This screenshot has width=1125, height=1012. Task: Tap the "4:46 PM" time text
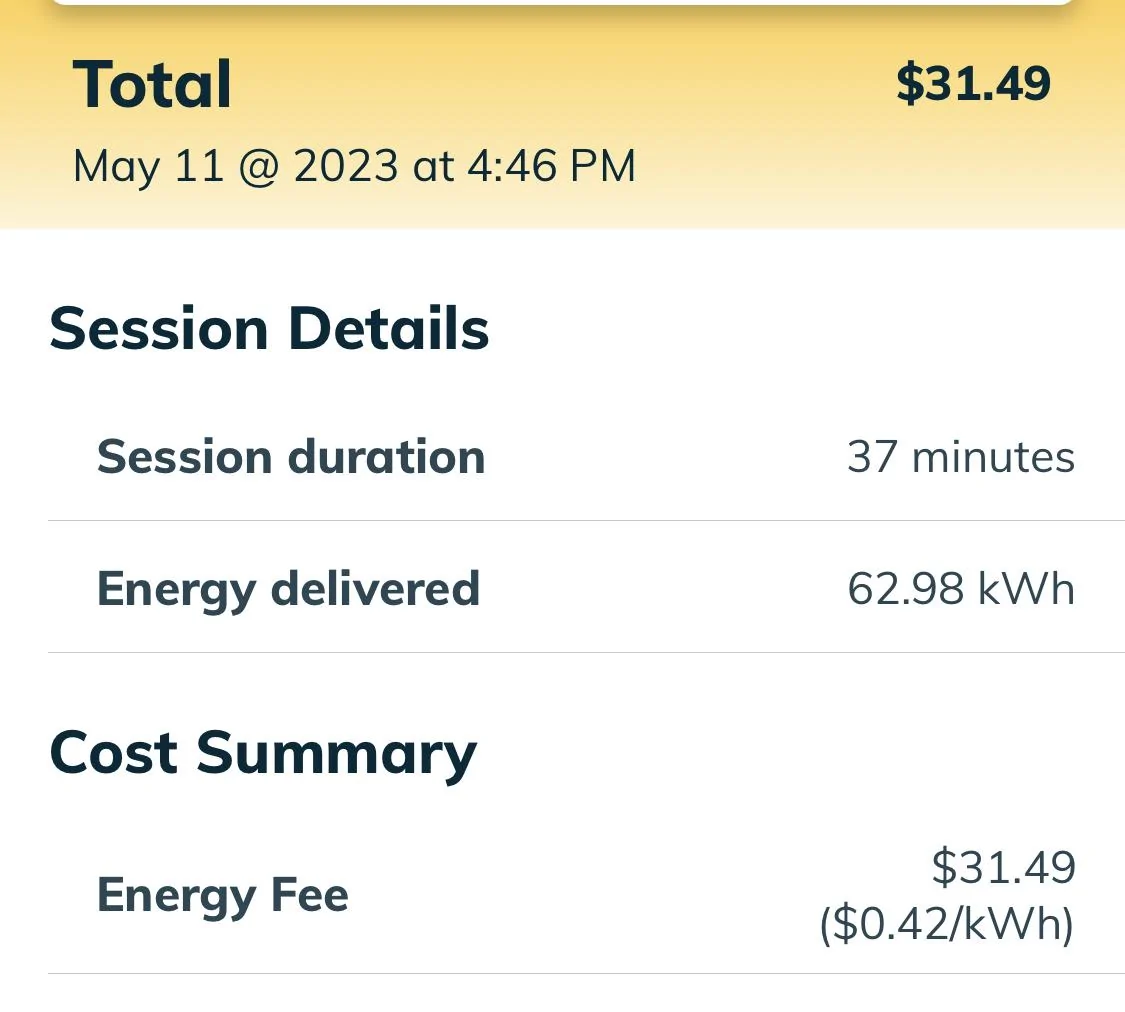point(551,166)
